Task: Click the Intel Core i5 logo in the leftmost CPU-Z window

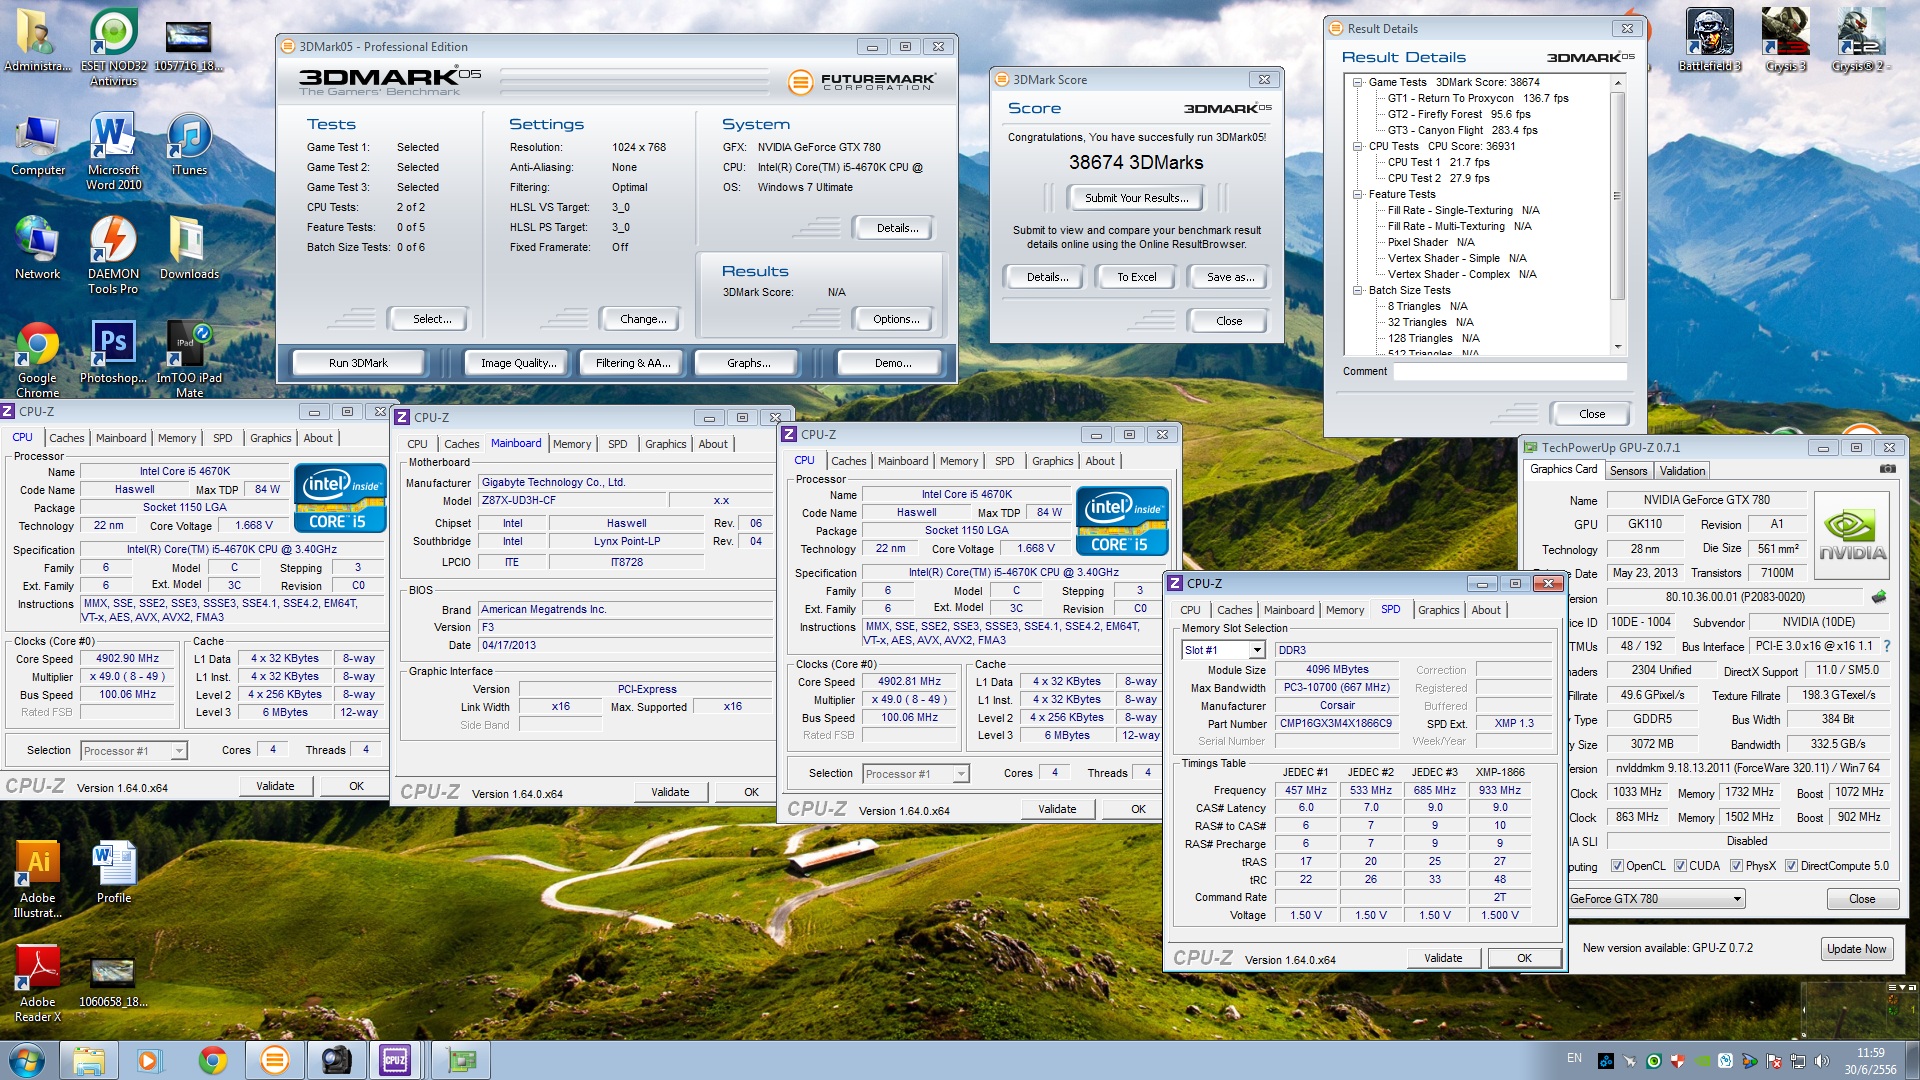Action: [340, 498]
